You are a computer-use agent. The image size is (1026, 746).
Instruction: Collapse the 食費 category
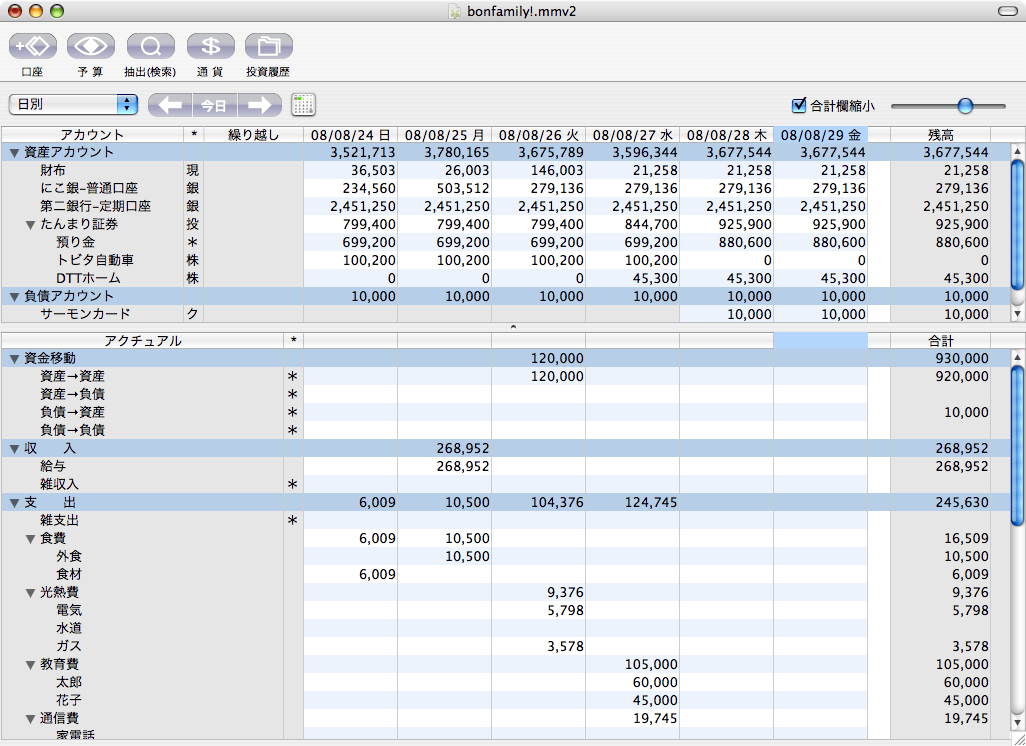[30, 539]
